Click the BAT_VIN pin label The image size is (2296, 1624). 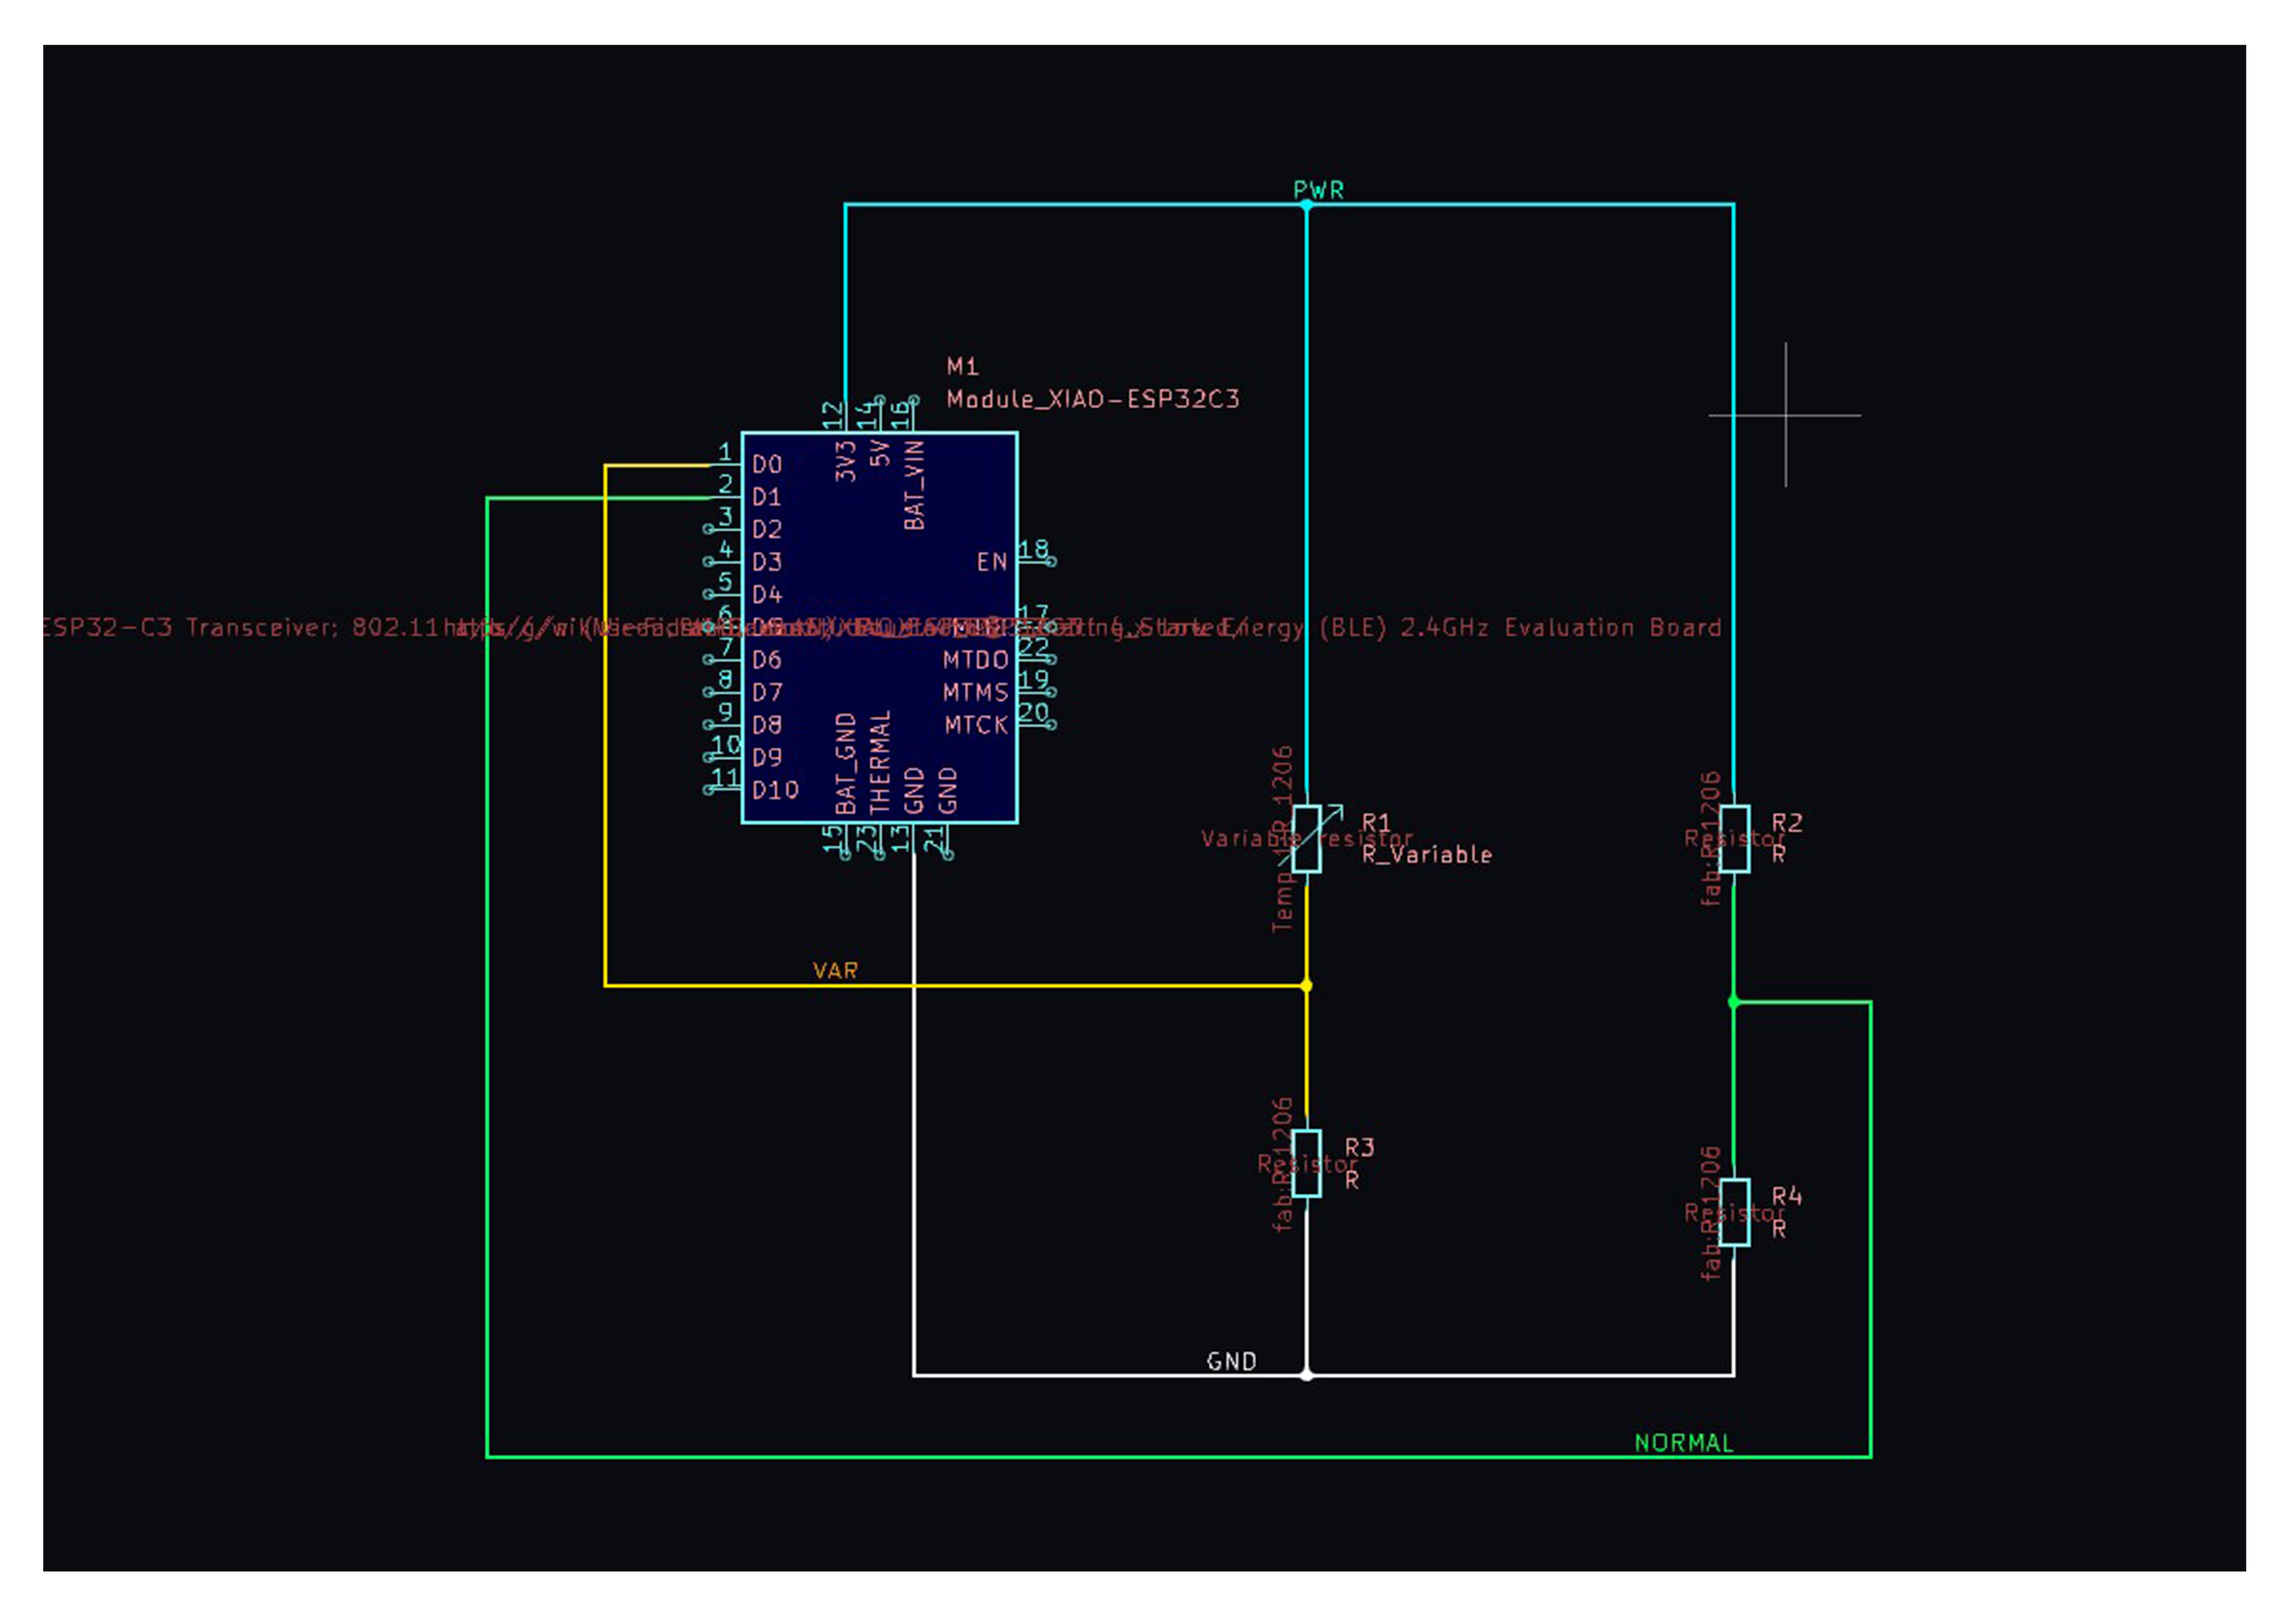click(x=914, y=486)
